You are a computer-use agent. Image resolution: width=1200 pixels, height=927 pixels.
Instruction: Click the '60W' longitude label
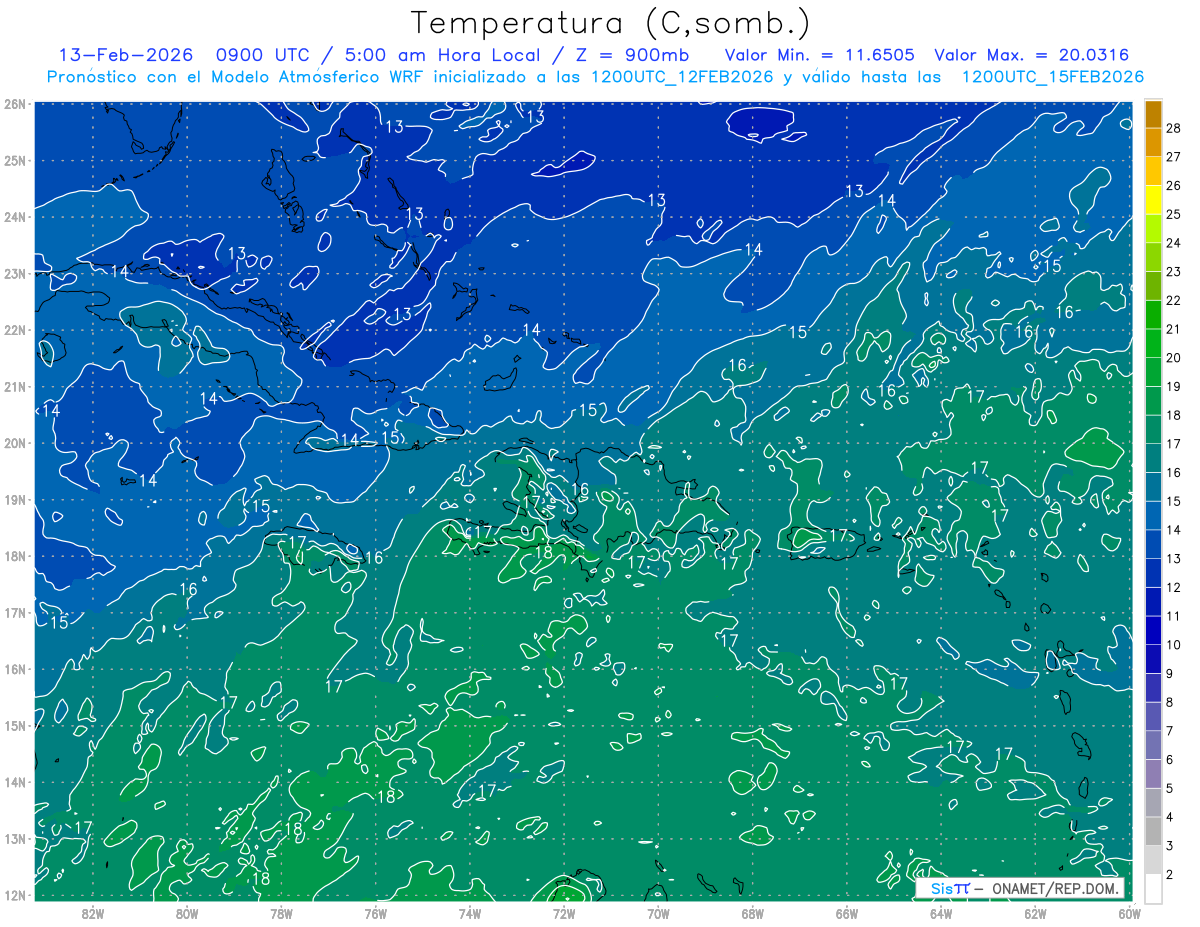(1129, 913)
